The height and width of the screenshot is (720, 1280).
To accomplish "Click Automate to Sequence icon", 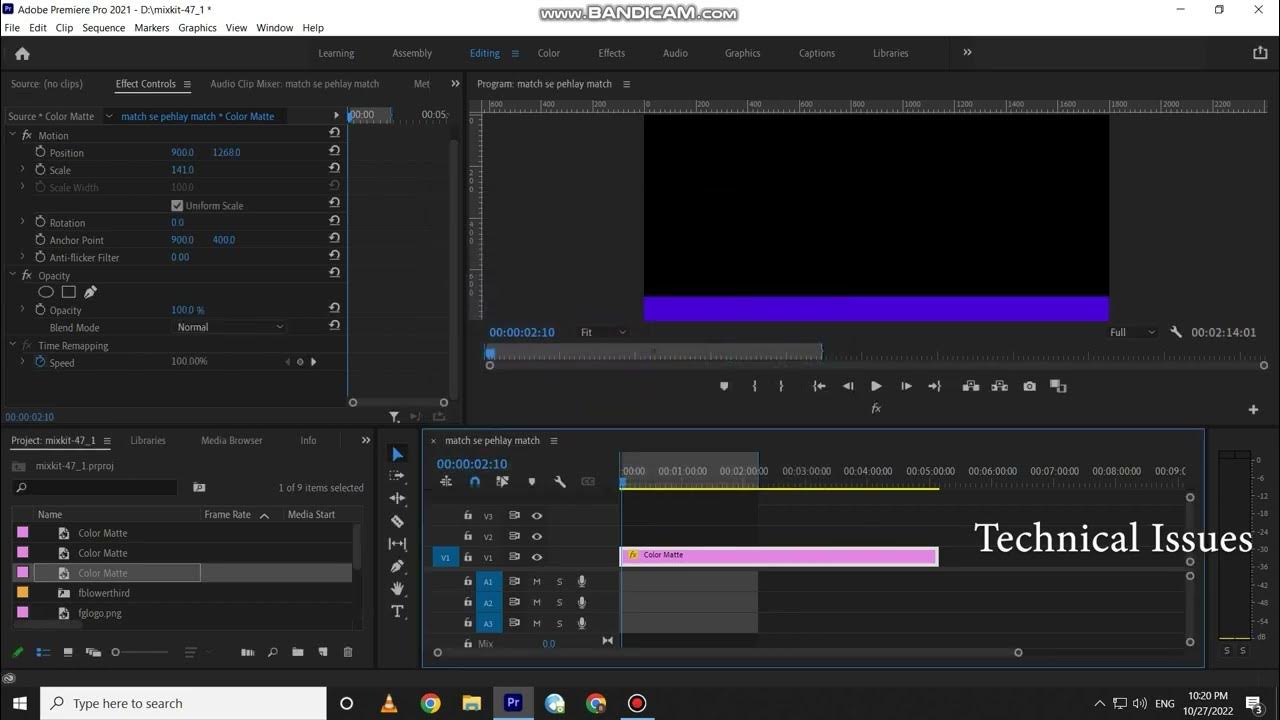I will [x=247, y=652].
